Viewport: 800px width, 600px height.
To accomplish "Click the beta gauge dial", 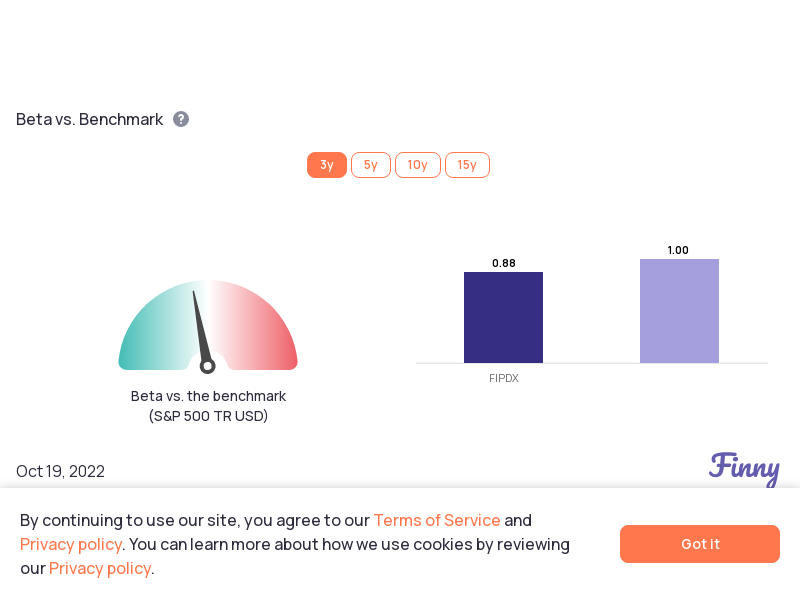I will (208, 325).
